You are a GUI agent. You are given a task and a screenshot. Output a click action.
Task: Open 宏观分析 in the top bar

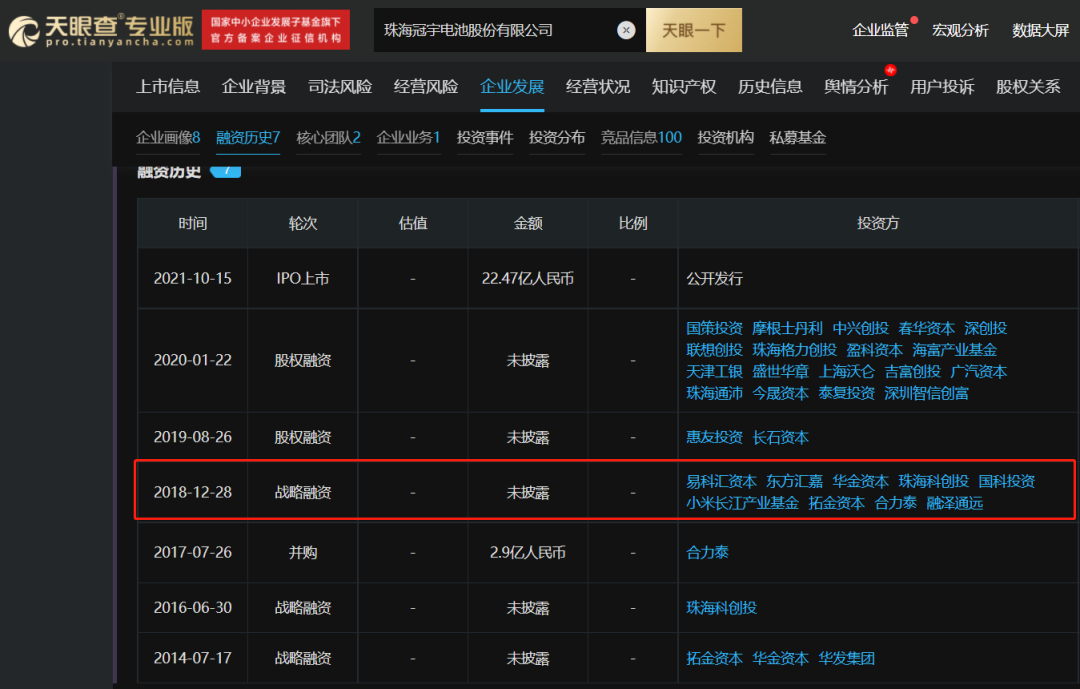point(960,30)
